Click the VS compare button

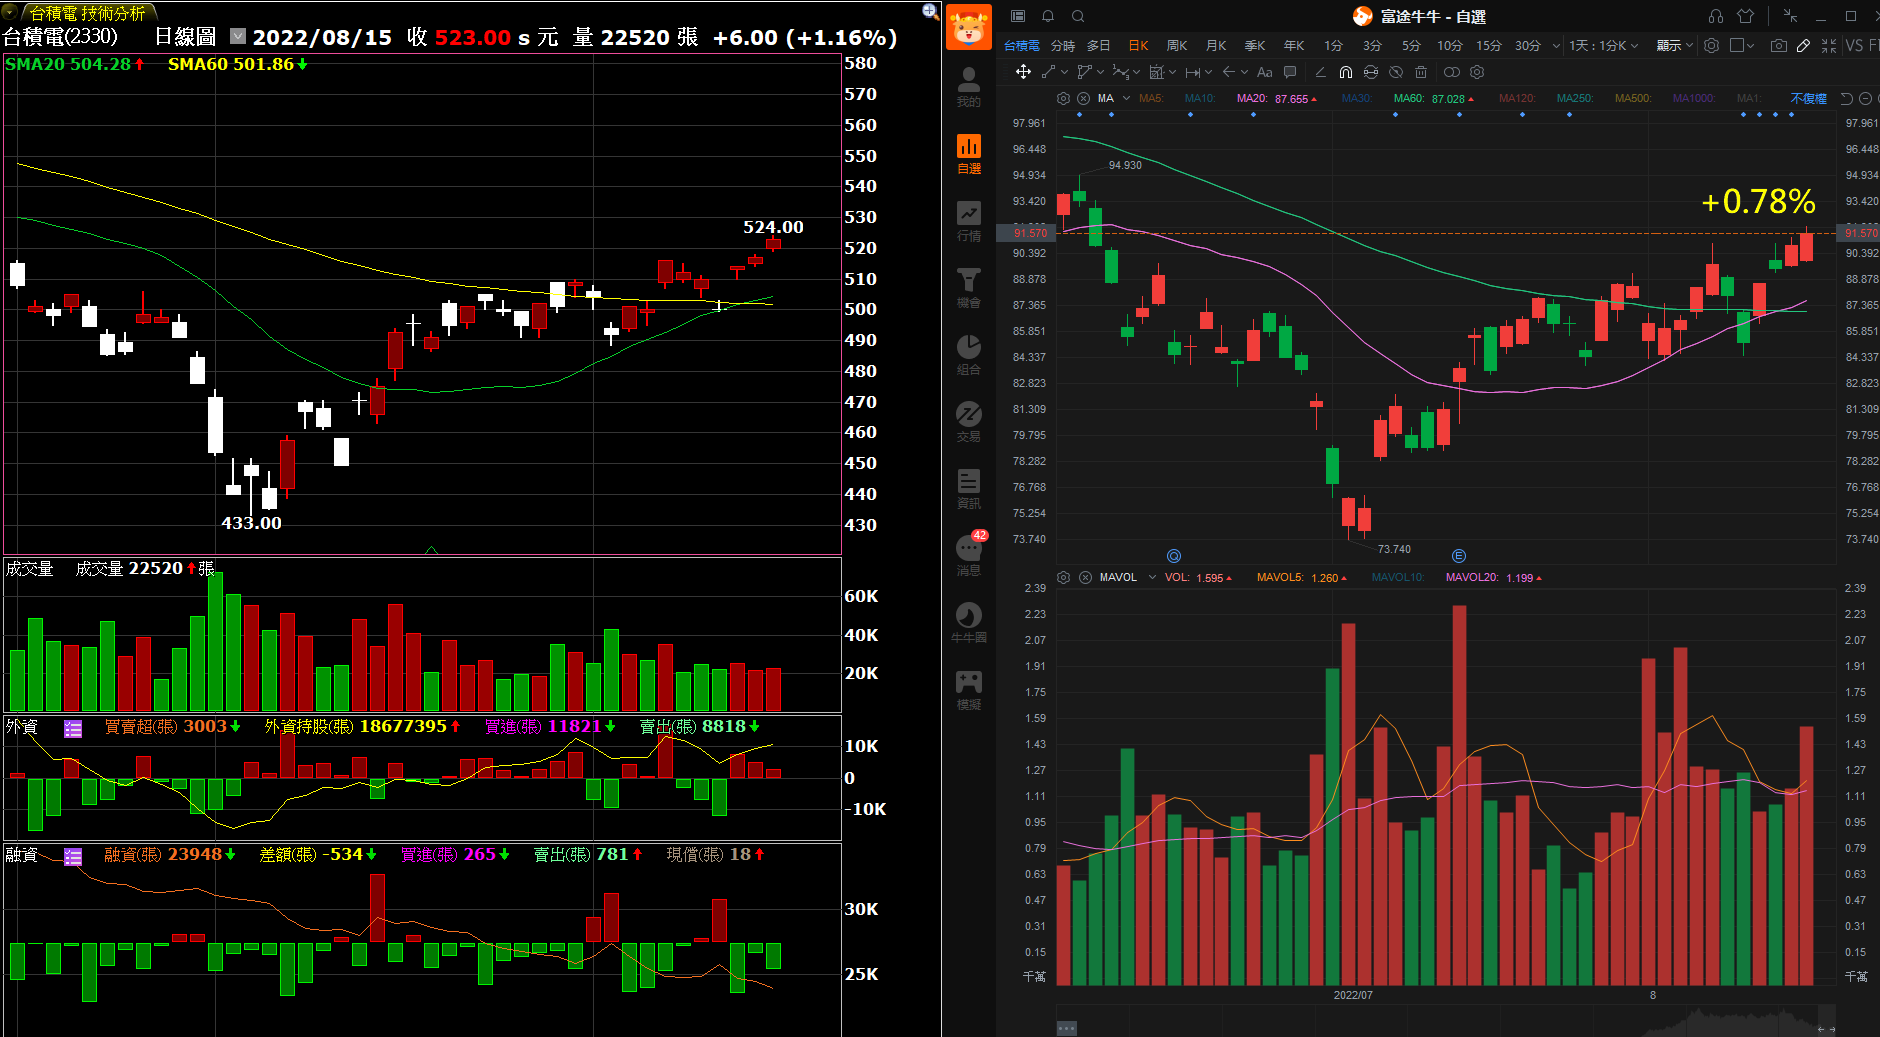coord(1854,46)
